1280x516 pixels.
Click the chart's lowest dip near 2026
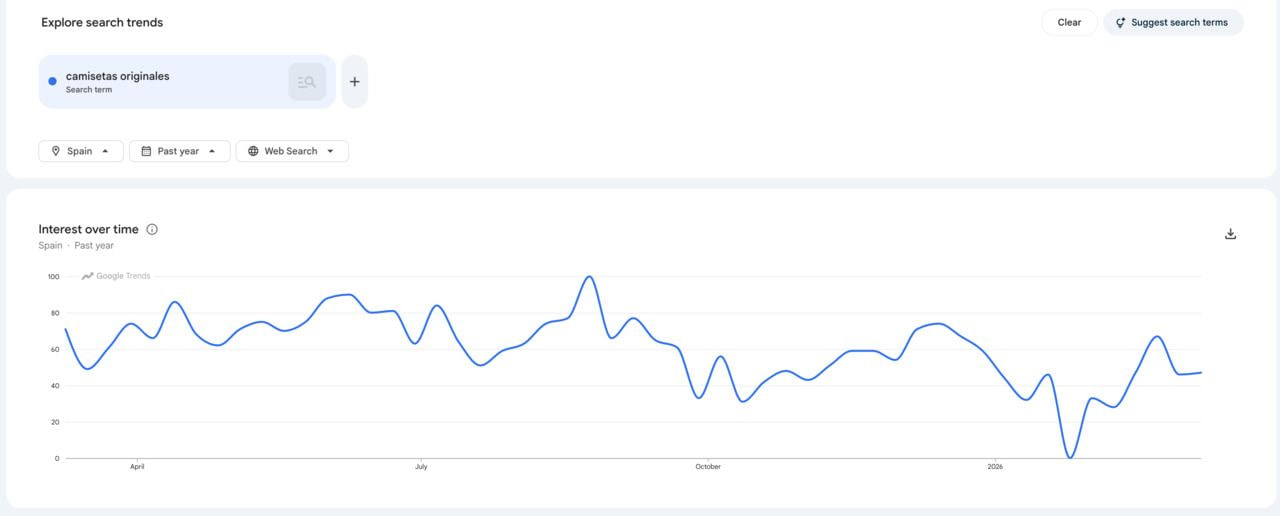pos(1070,457)
